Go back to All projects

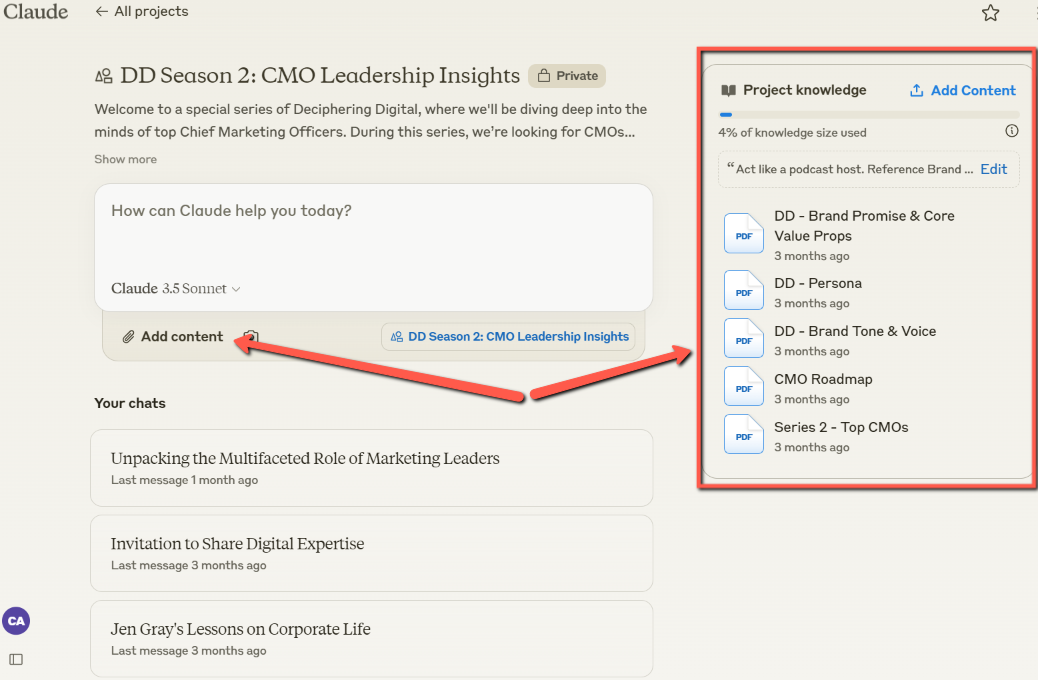coord(141,12)
